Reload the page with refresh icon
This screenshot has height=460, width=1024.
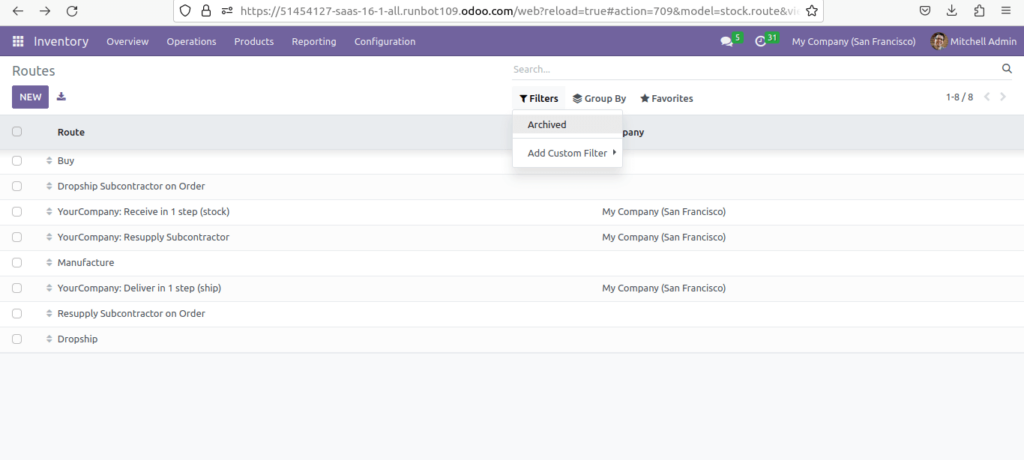[x=72, y=10]
